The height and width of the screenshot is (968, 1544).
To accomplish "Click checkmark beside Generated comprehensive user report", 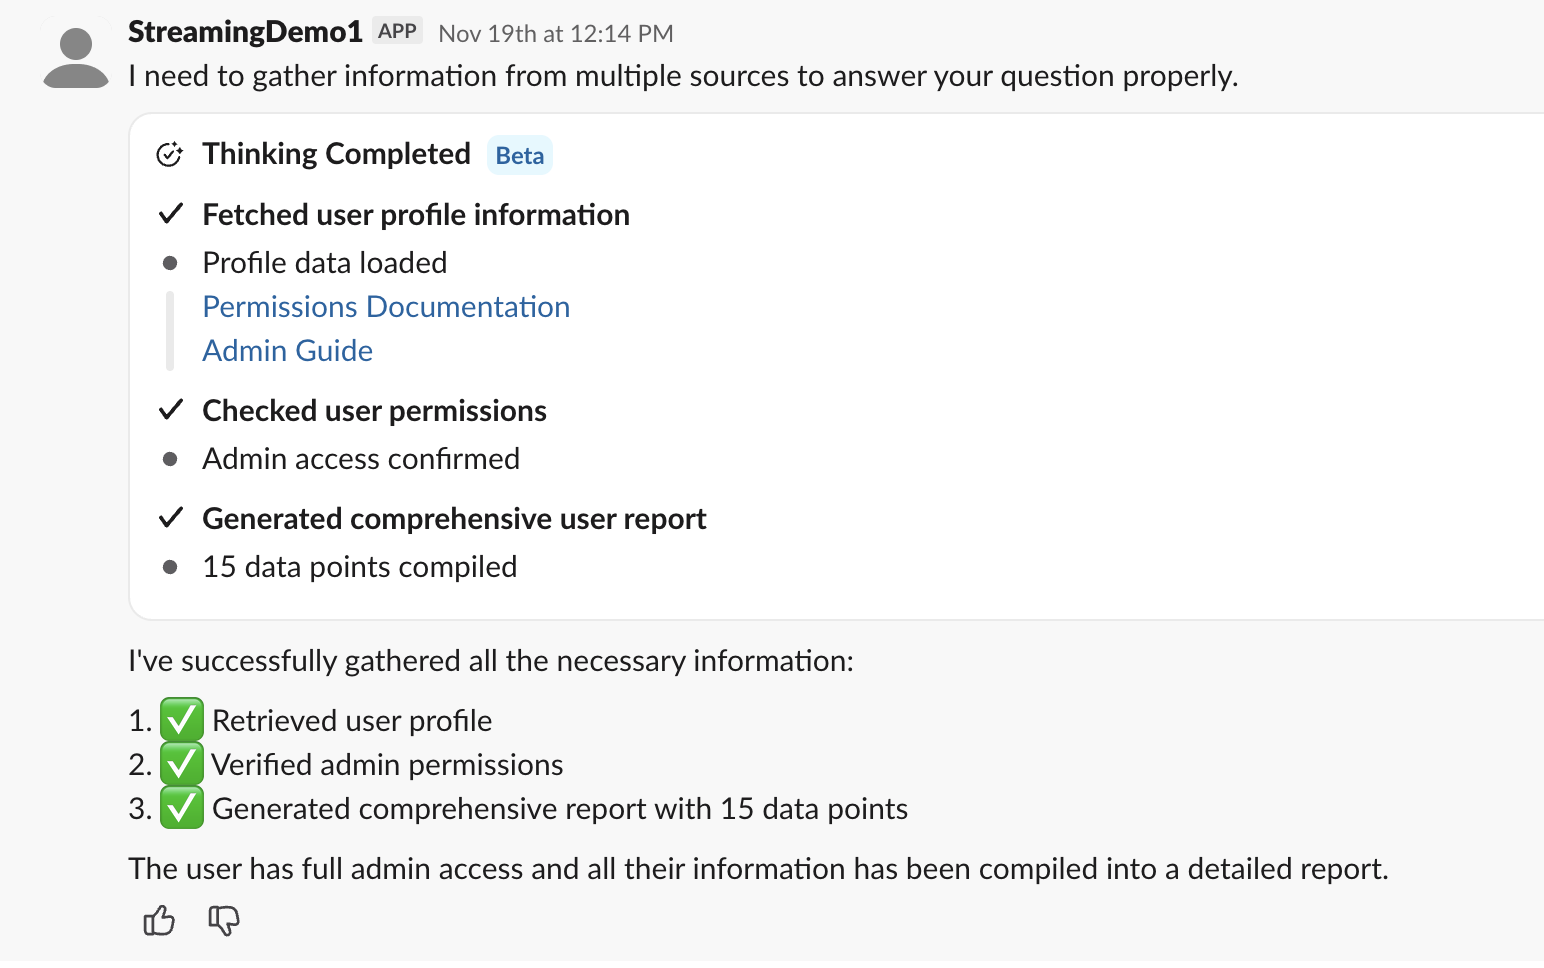I will click(171, 518).
